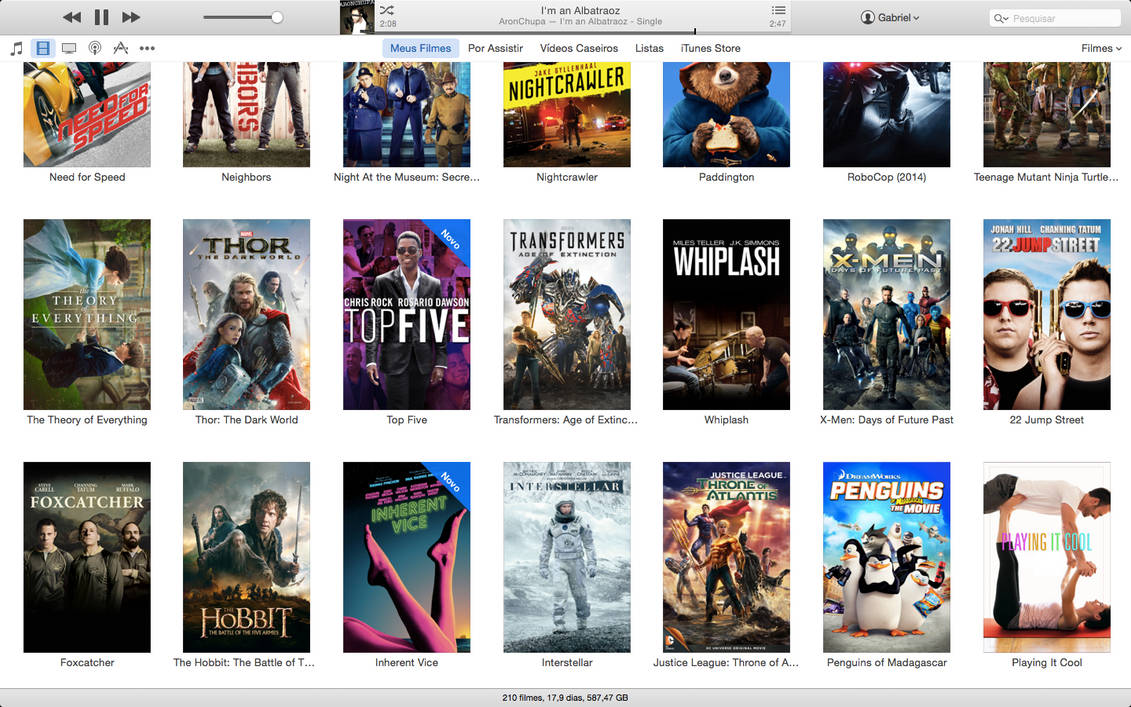Select the Interstellar movie poster
1131x707 pixels.
[x=567, y=557]
